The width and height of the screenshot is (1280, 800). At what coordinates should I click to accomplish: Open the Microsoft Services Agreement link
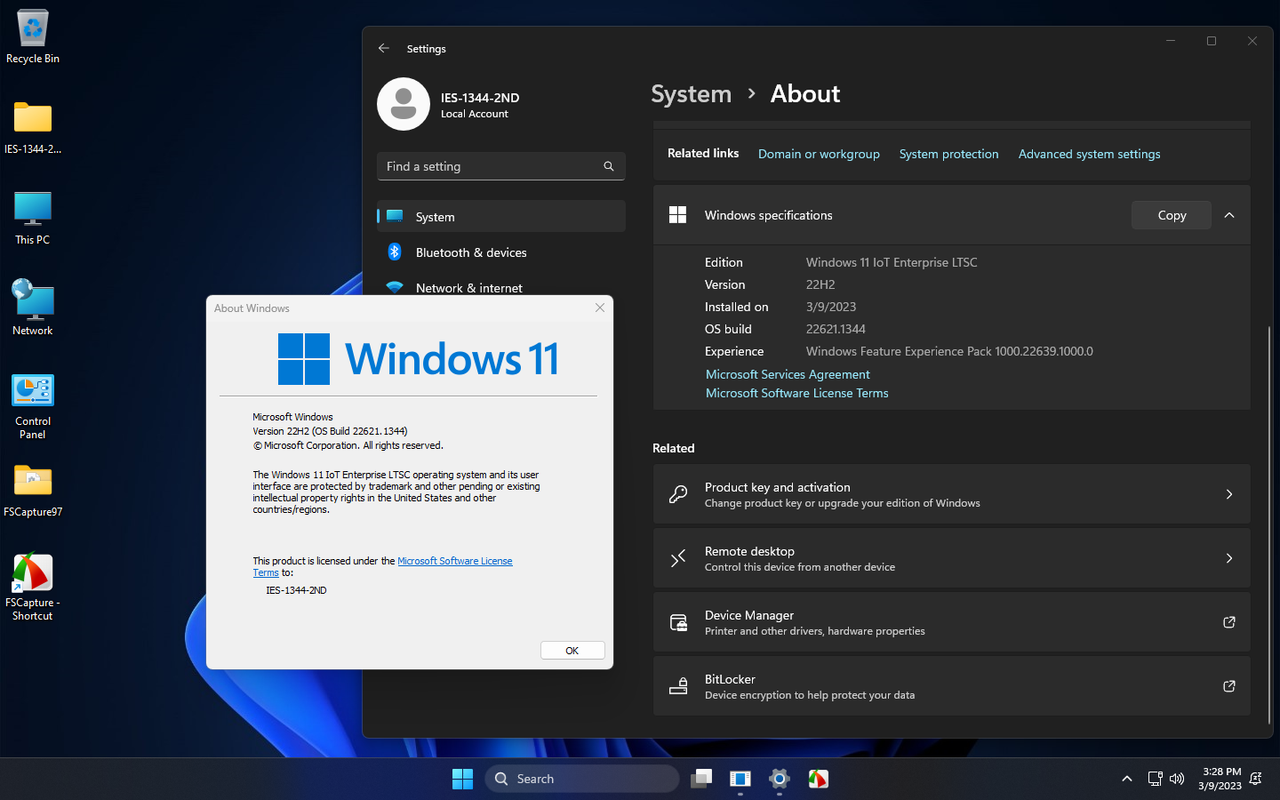click(788, 374)
